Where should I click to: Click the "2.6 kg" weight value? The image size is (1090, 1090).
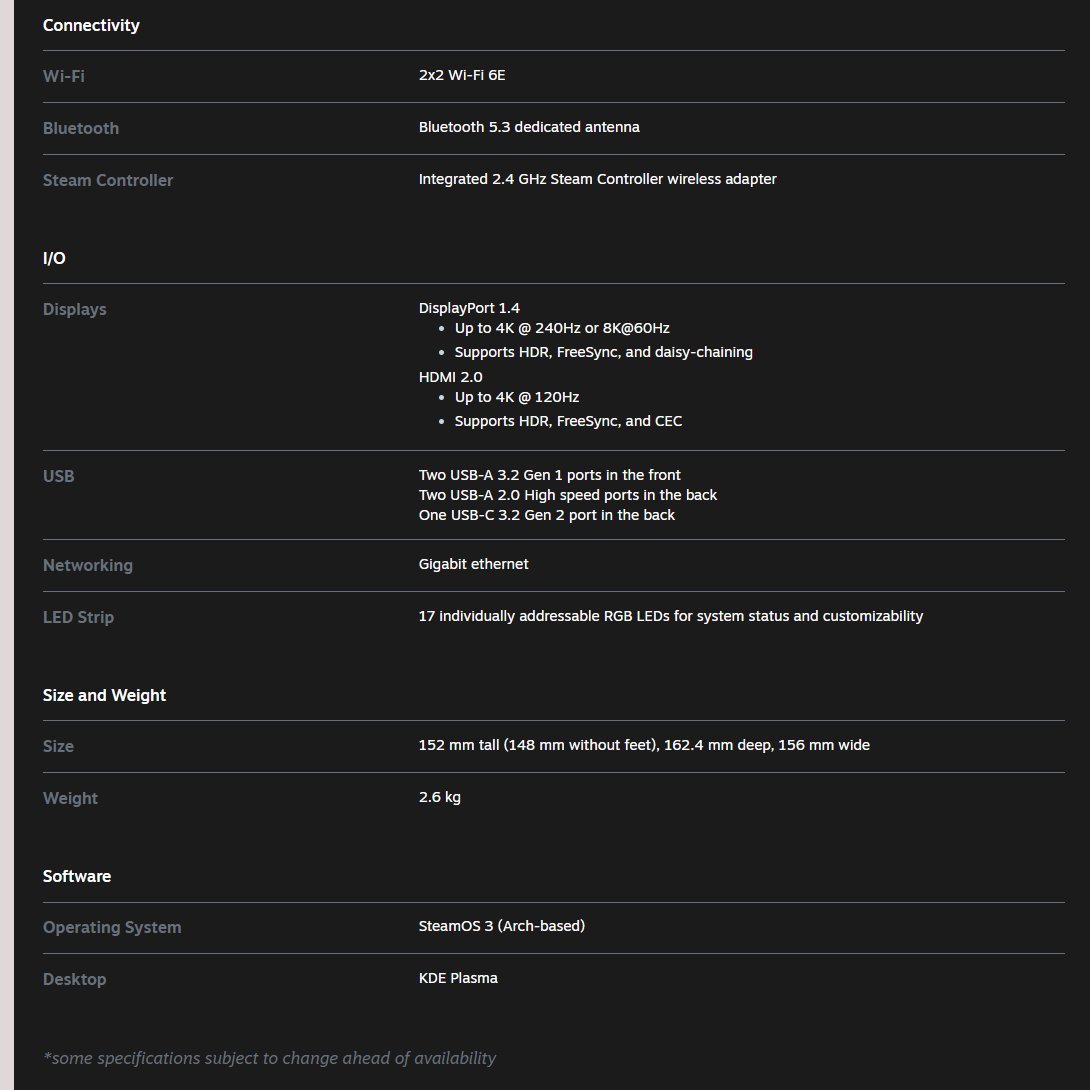click(x=439, y=797)
